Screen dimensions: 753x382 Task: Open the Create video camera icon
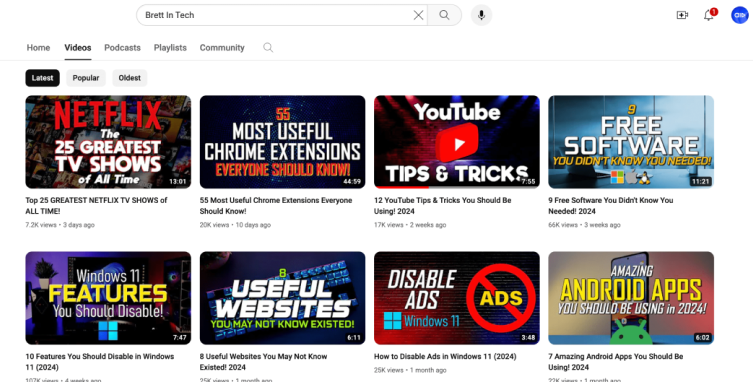(682, 15)
